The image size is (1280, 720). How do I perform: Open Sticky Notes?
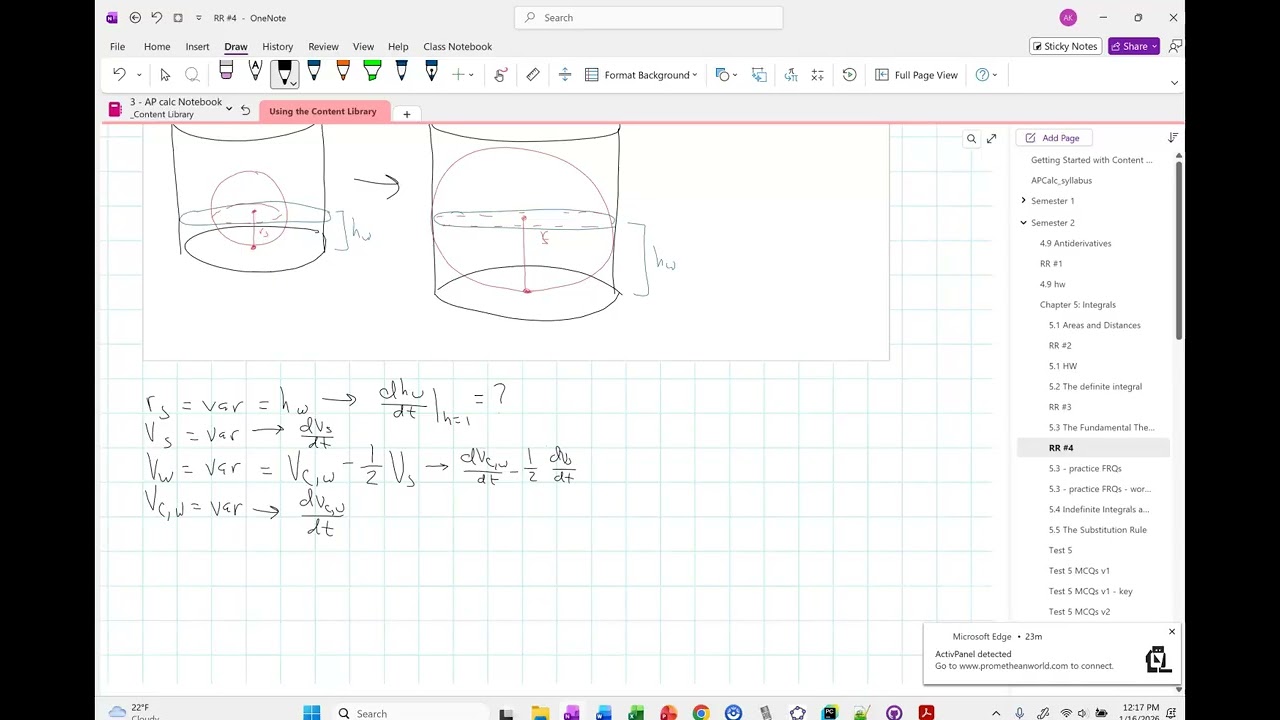(1064, 46)
